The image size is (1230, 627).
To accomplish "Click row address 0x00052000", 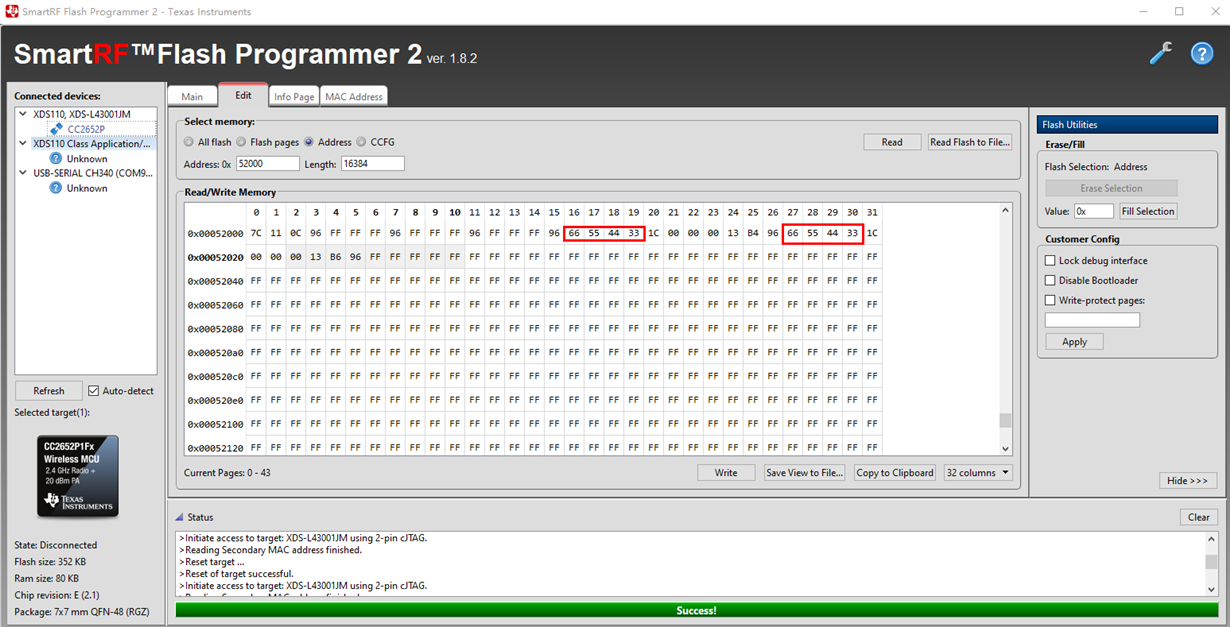I will (216, 233).
